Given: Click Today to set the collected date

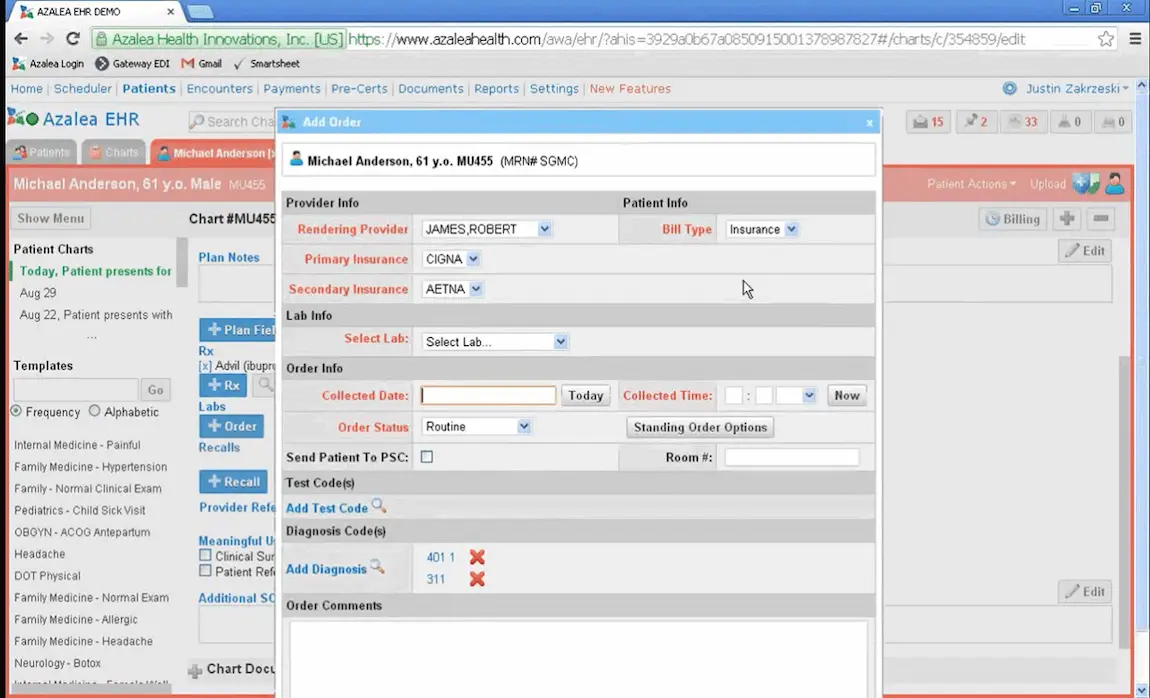Looking at the screenshot, I should [585, 395].
